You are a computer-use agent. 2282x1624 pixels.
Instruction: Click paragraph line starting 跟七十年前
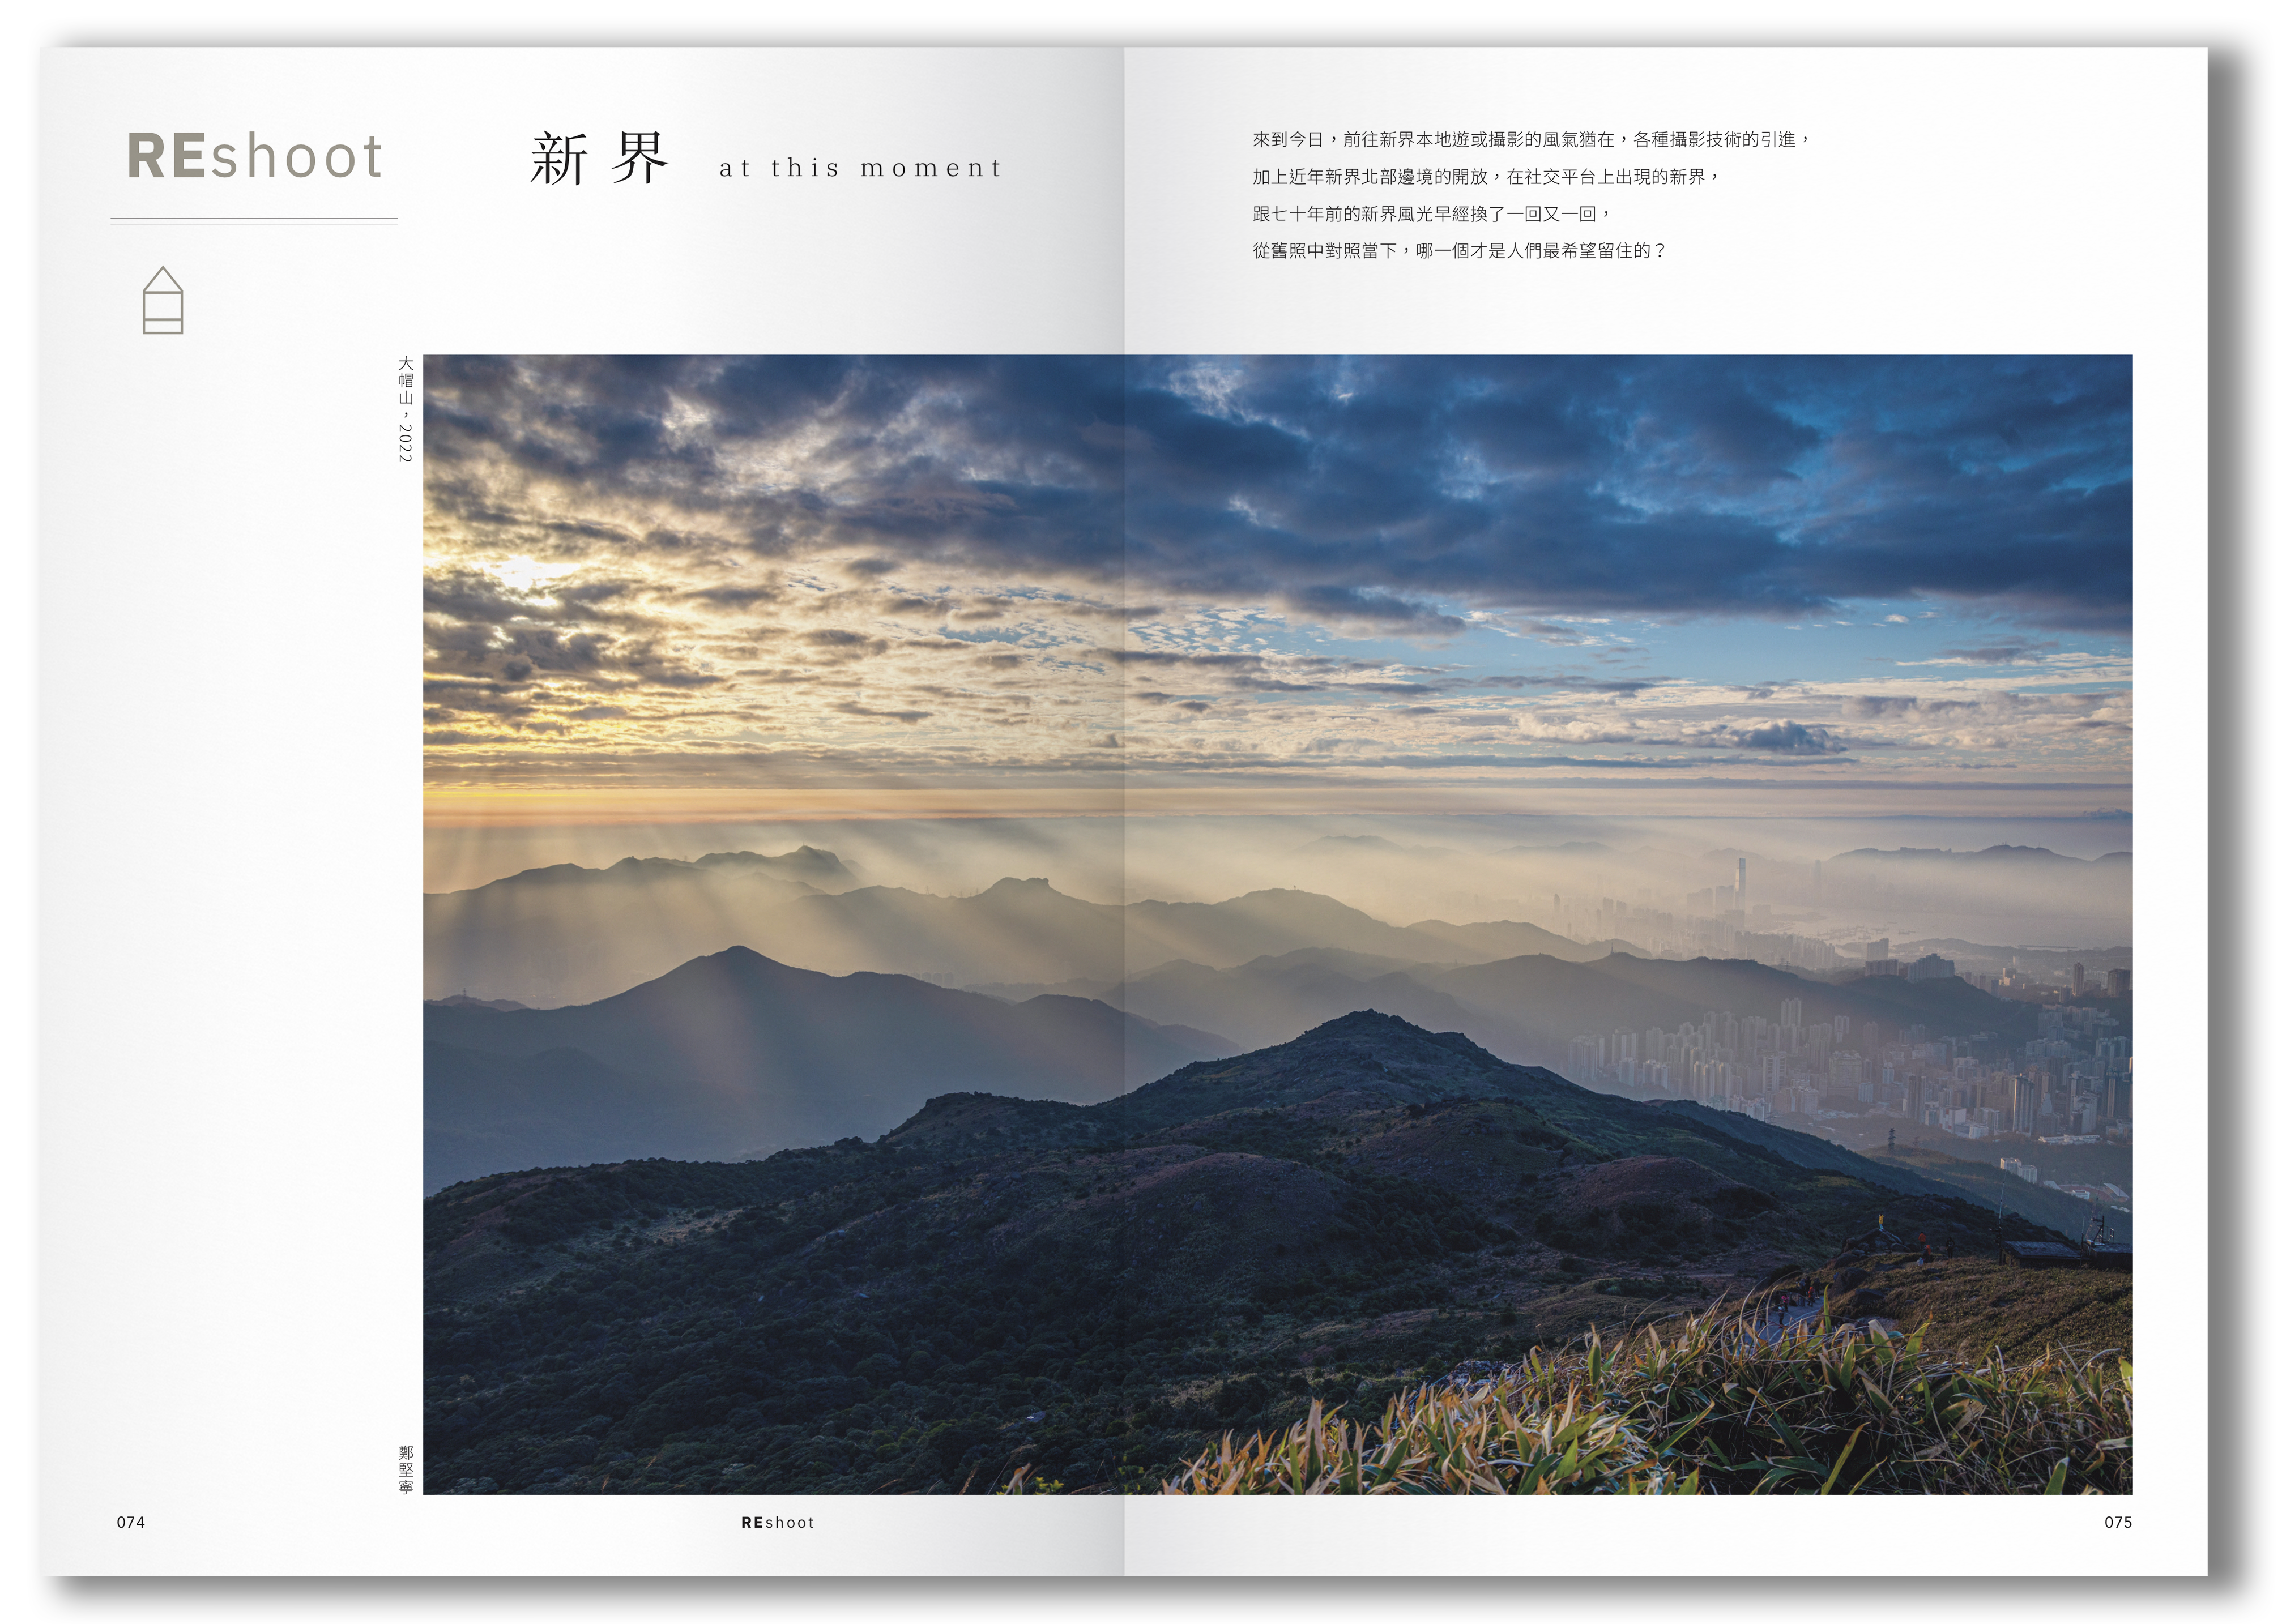click(x=1430, y=214)
